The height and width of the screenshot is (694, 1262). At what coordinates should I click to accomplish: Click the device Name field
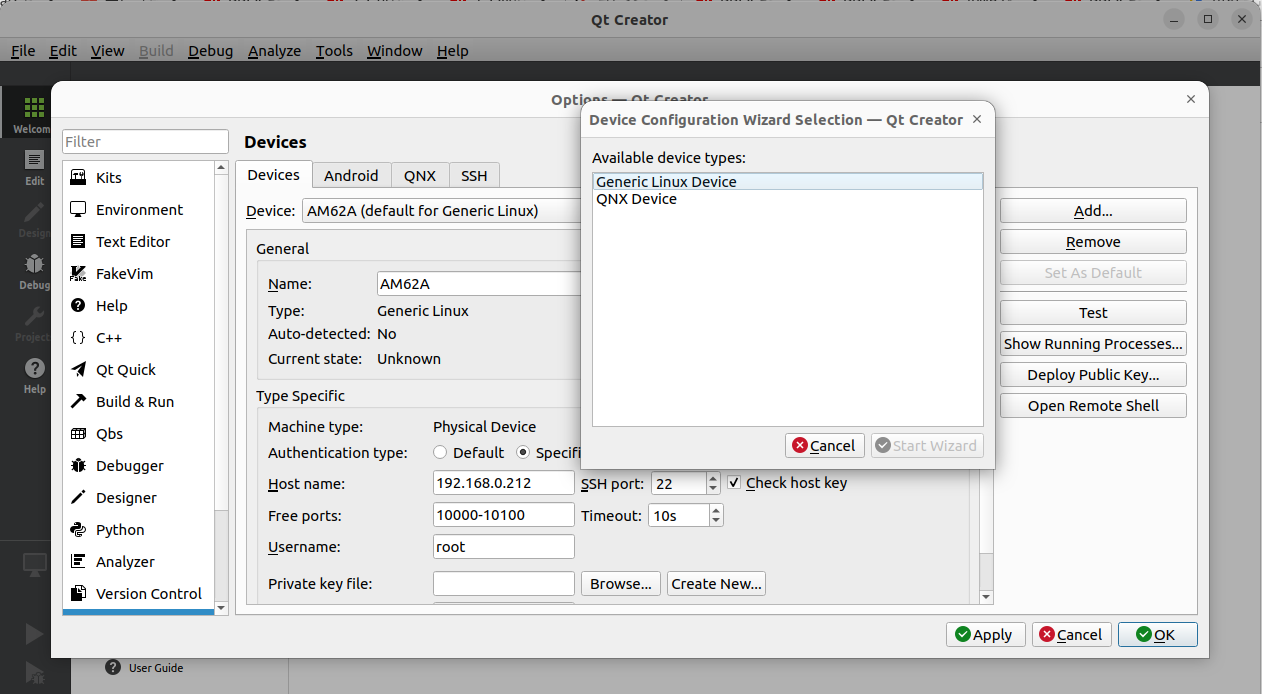point(479,284)
